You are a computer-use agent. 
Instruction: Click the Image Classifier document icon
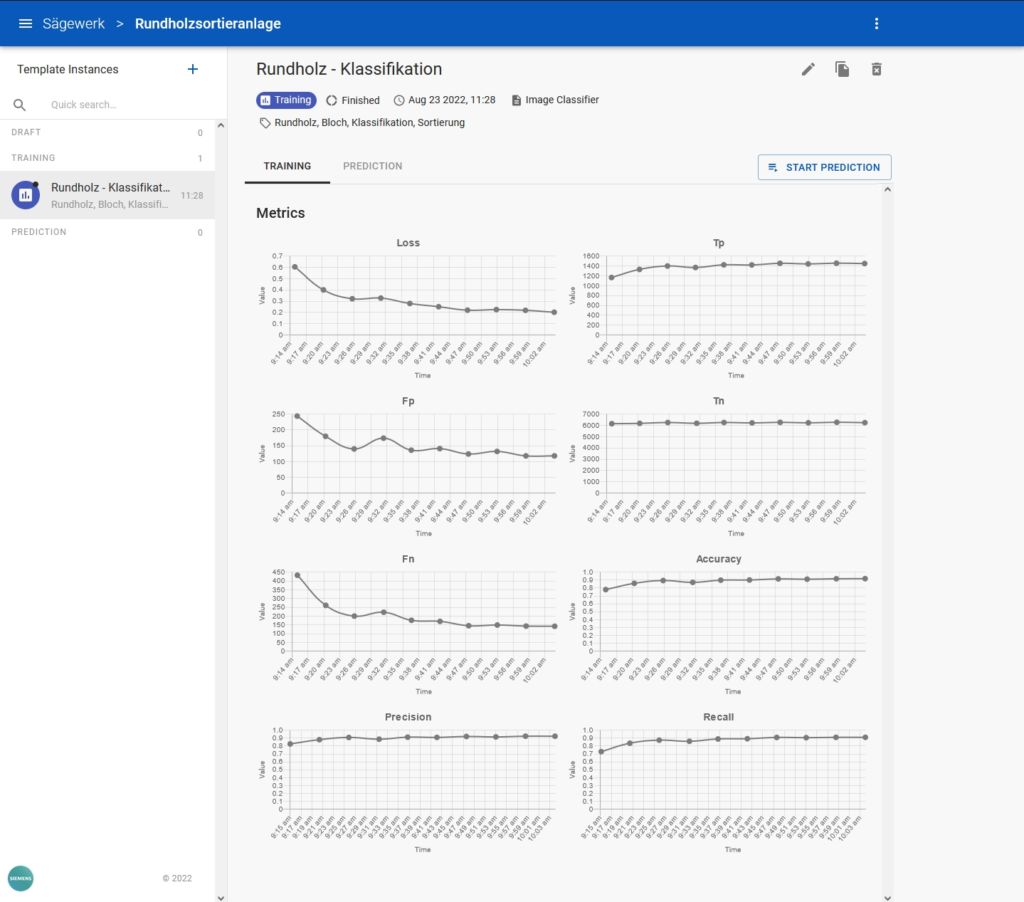click(514, 99)
